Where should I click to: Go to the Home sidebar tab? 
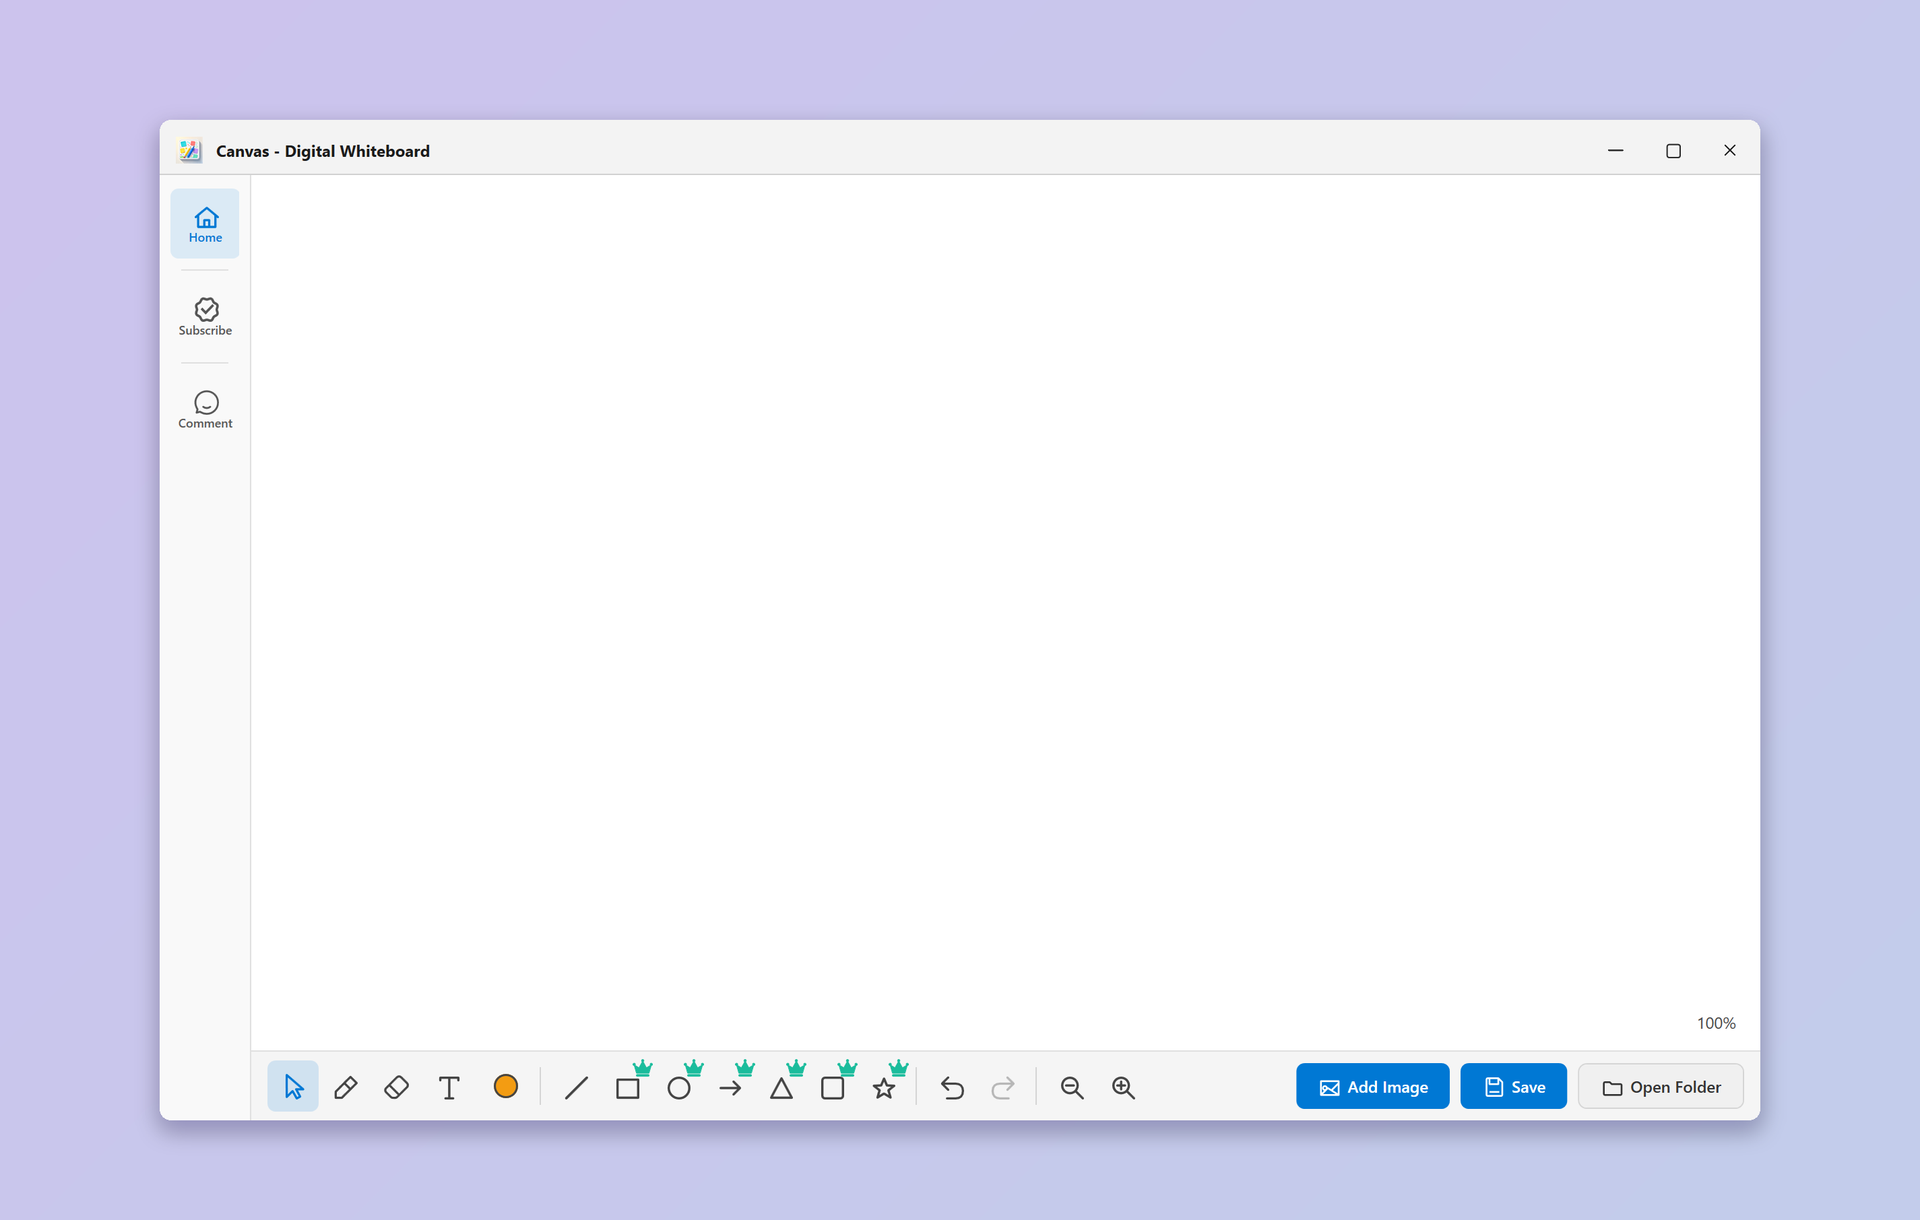click(205, 224)
